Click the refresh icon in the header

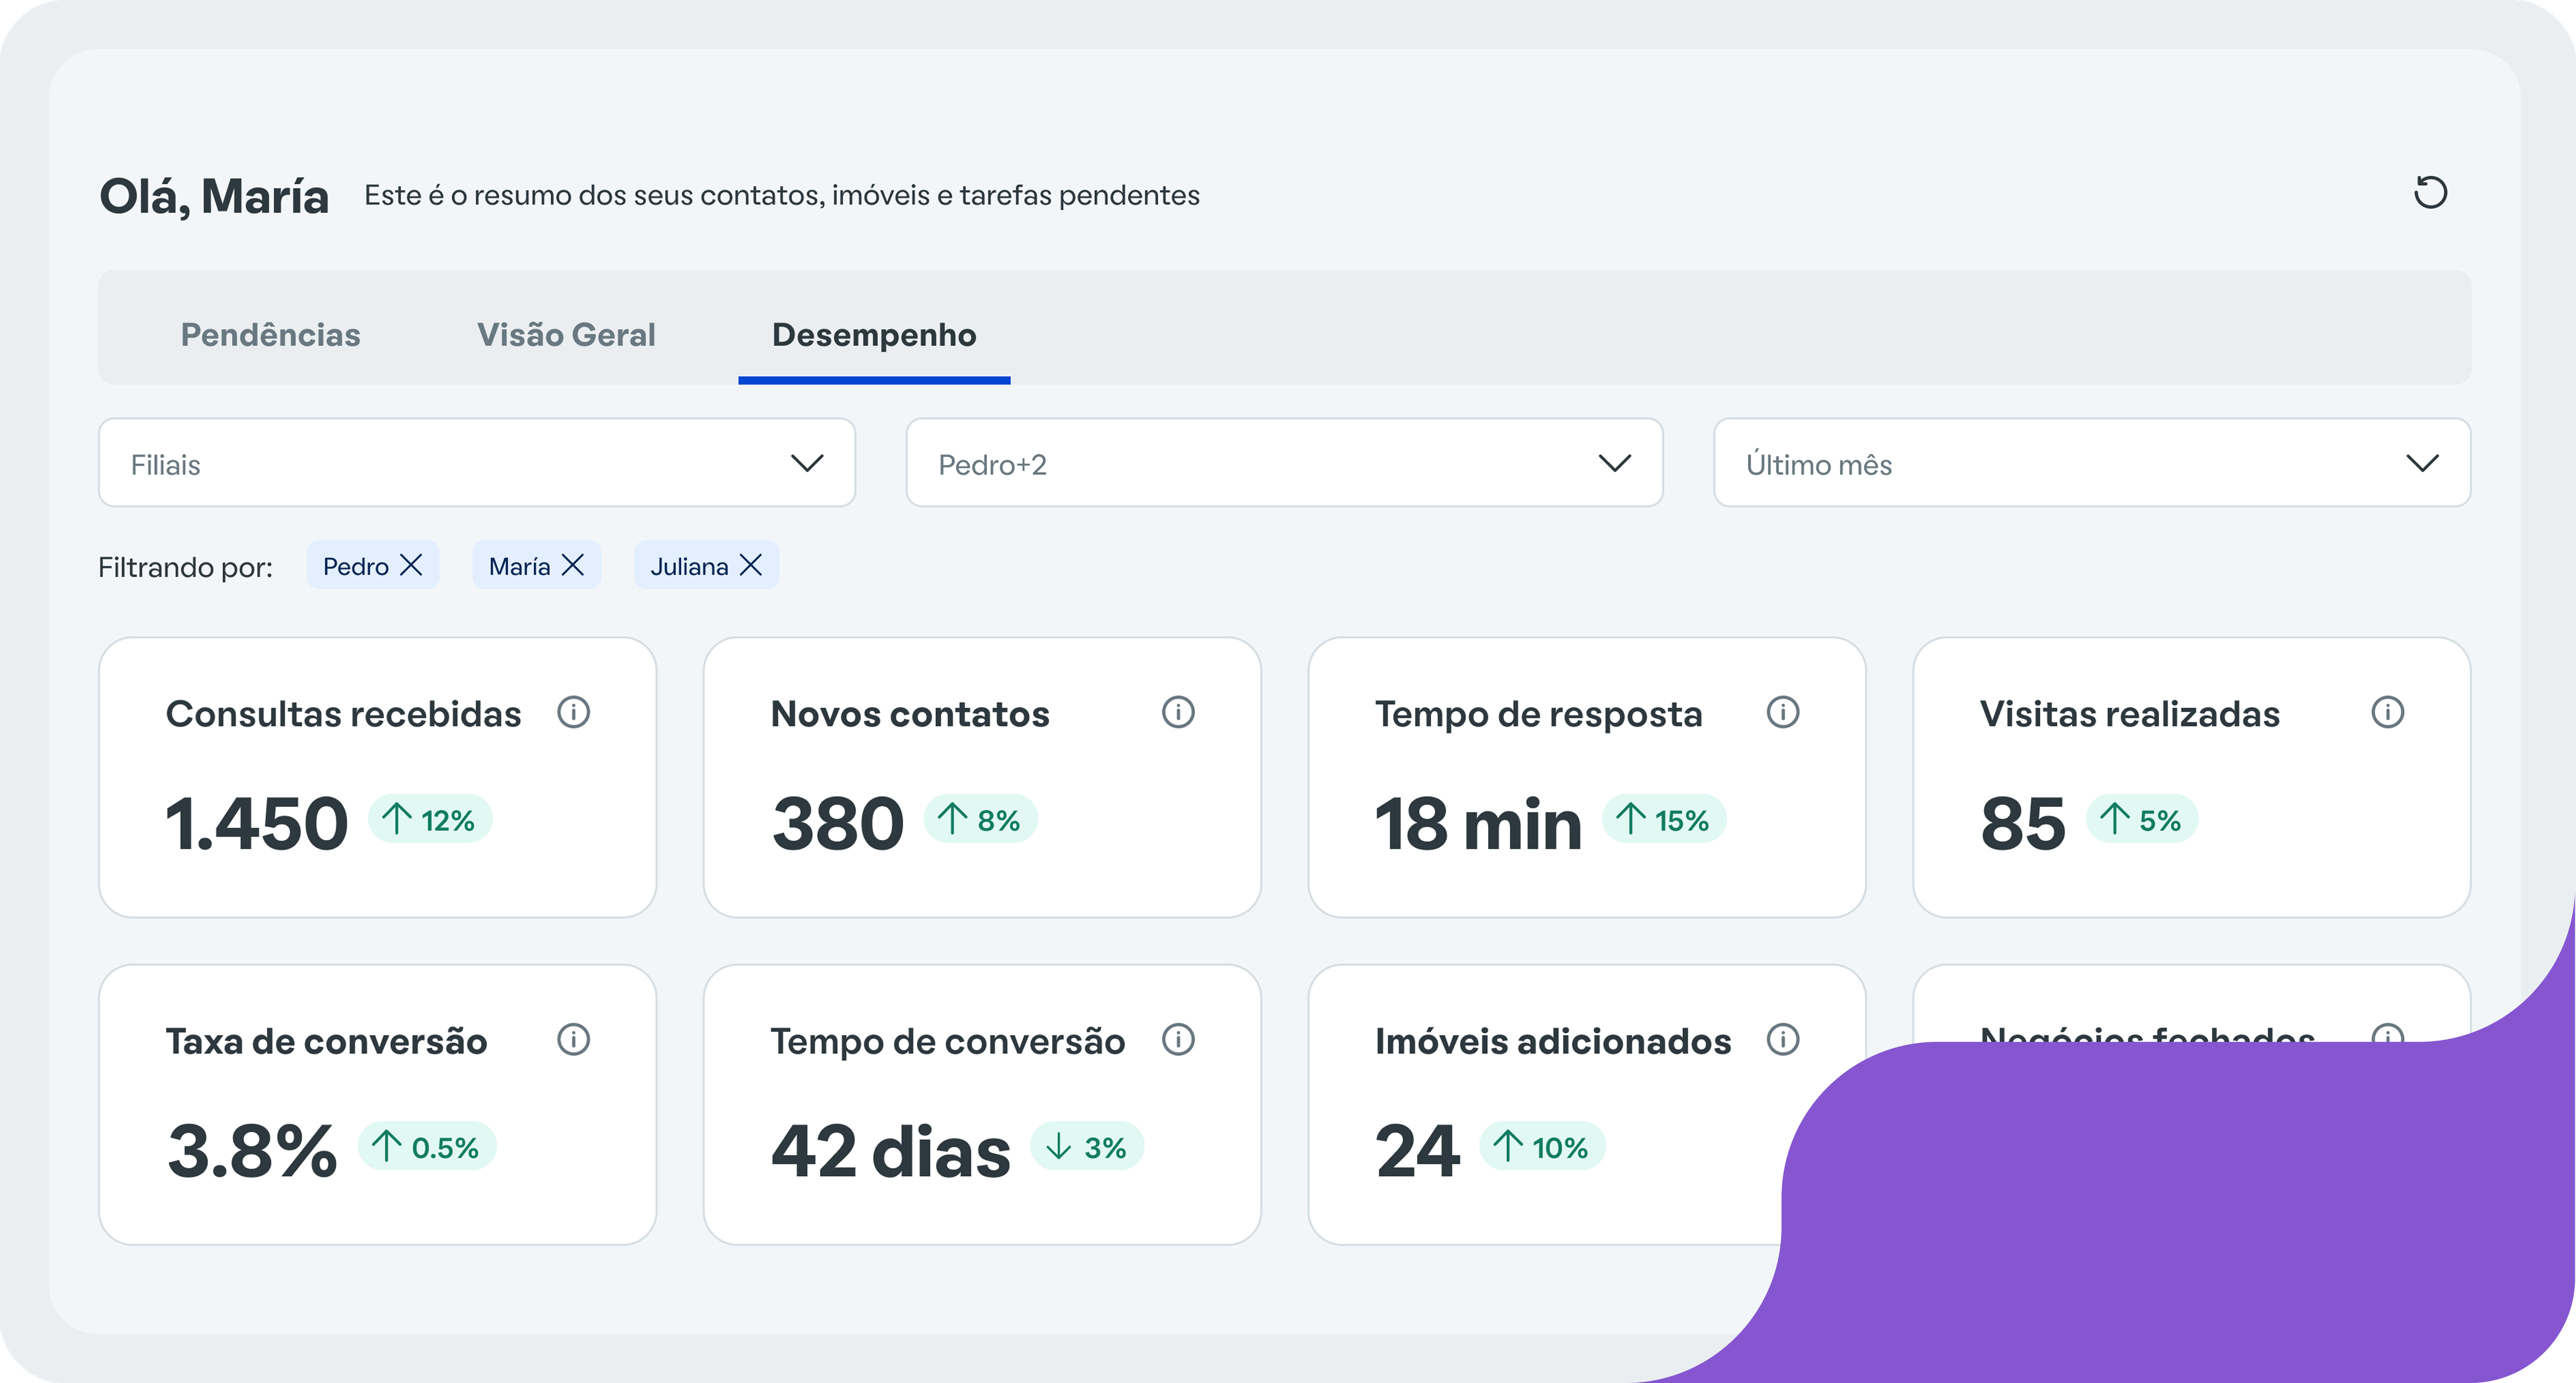2430,192
